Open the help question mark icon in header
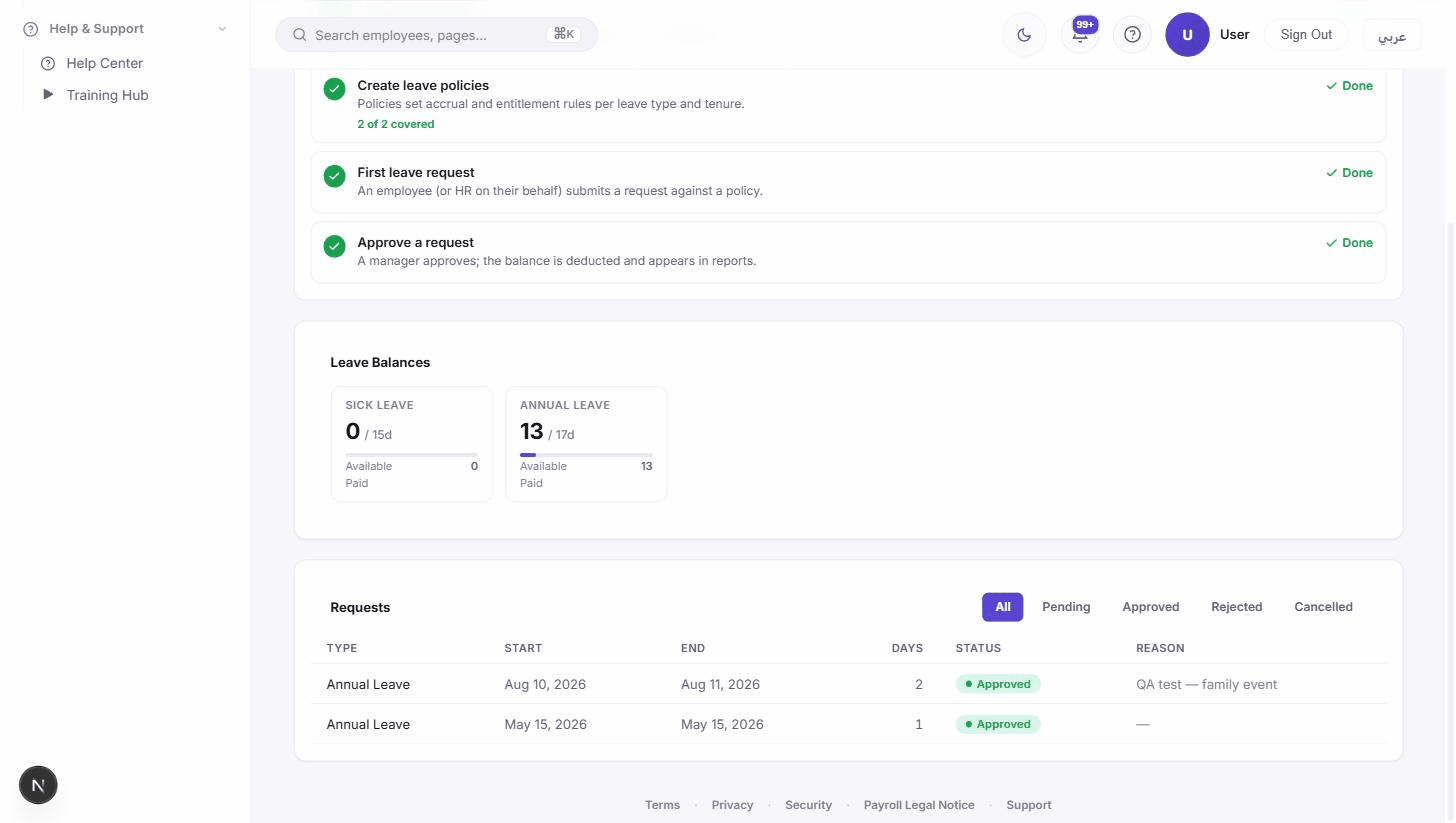The height and width of the screenshot is (823, 1456). 1132,35
